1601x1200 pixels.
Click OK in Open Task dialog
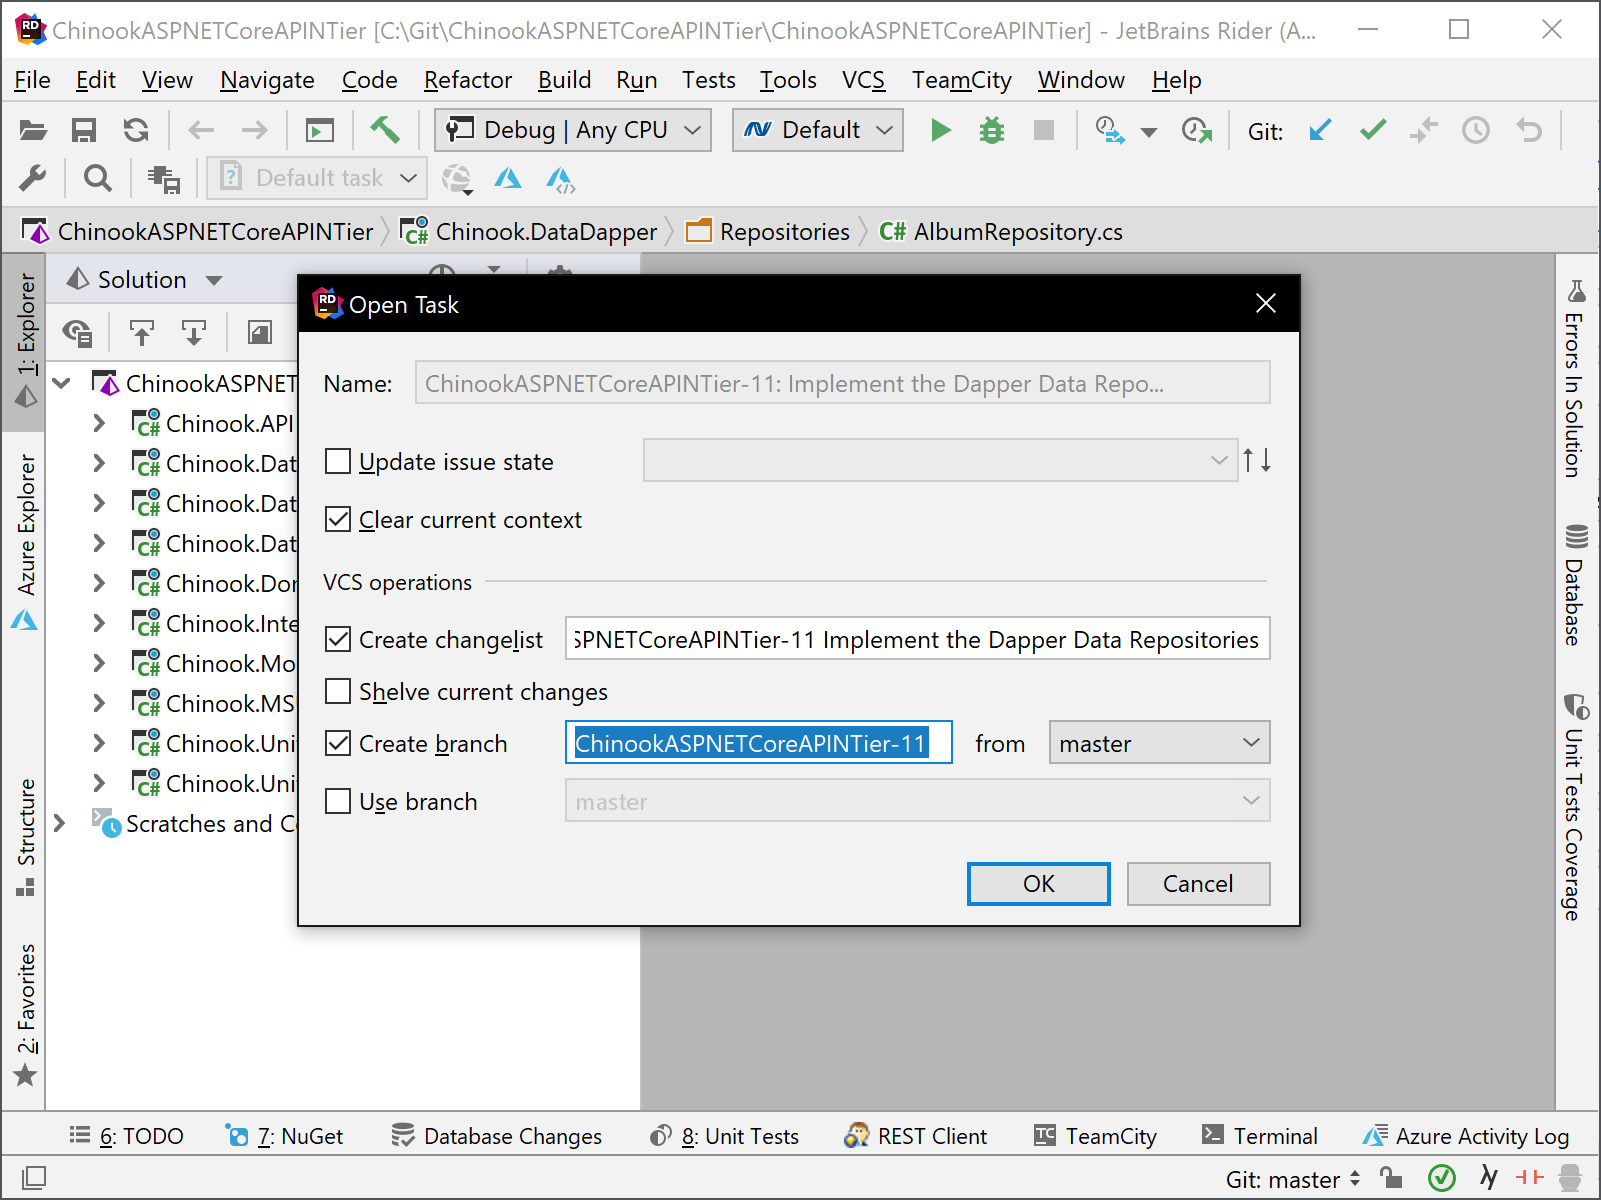click(x=1039, y=884)
